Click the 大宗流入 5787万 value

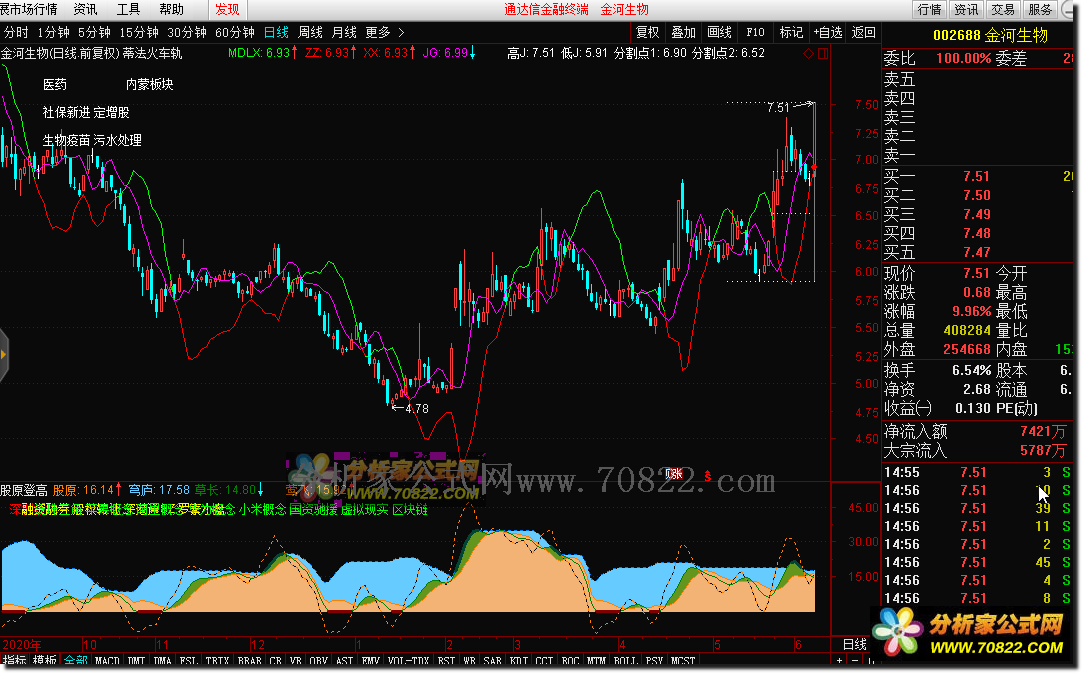pos(1043,451)
